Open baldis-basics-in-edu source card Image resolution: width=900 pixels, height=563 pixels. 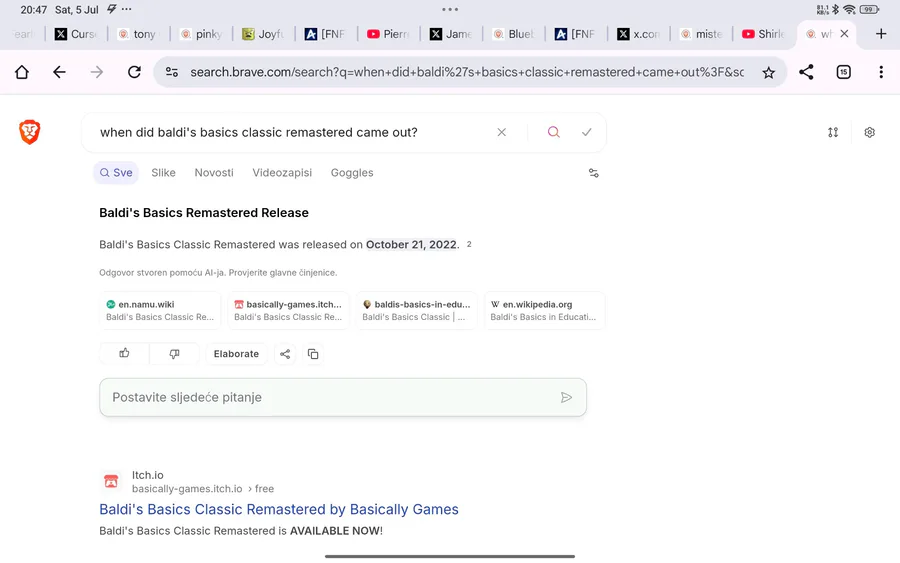coord(416,310)
